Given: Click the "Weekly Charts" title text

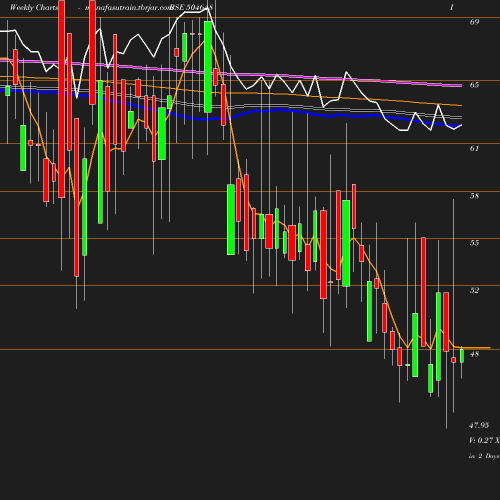Looking at the screenshot, I should [33, 8].
